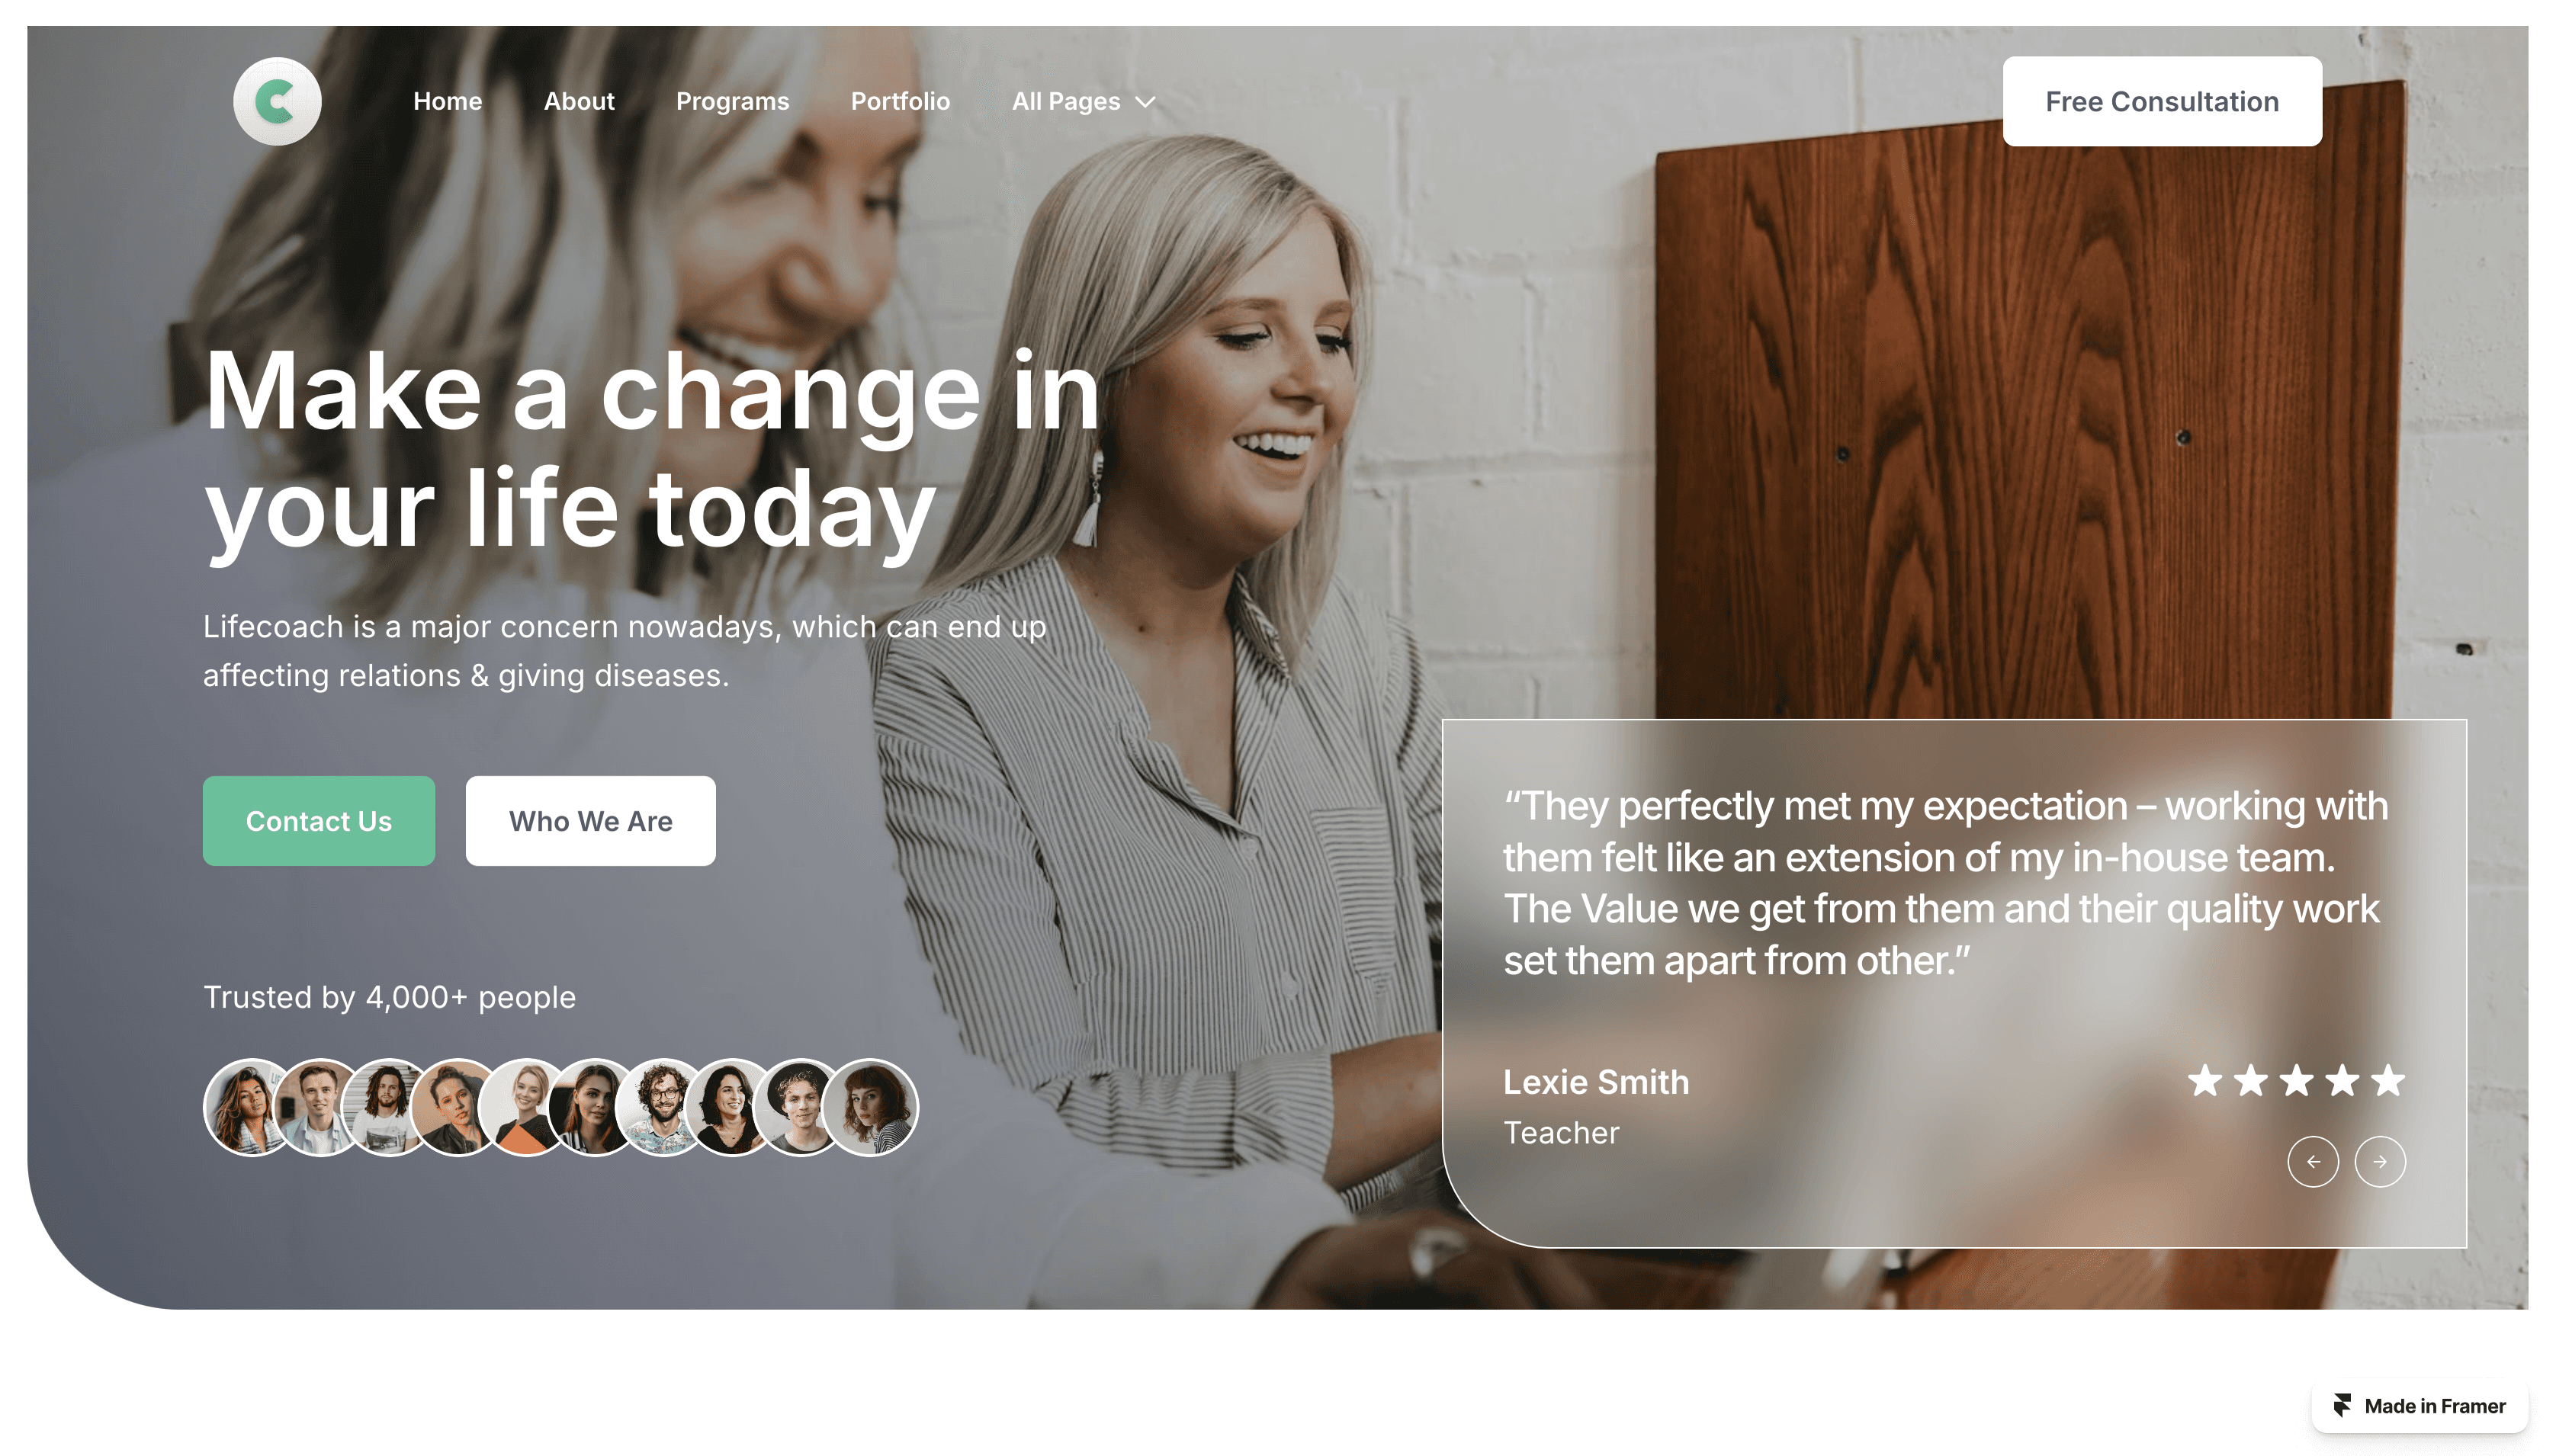Click the Framer logo icon in badge
Screen dimensions: 2556x1456
2341,1405
